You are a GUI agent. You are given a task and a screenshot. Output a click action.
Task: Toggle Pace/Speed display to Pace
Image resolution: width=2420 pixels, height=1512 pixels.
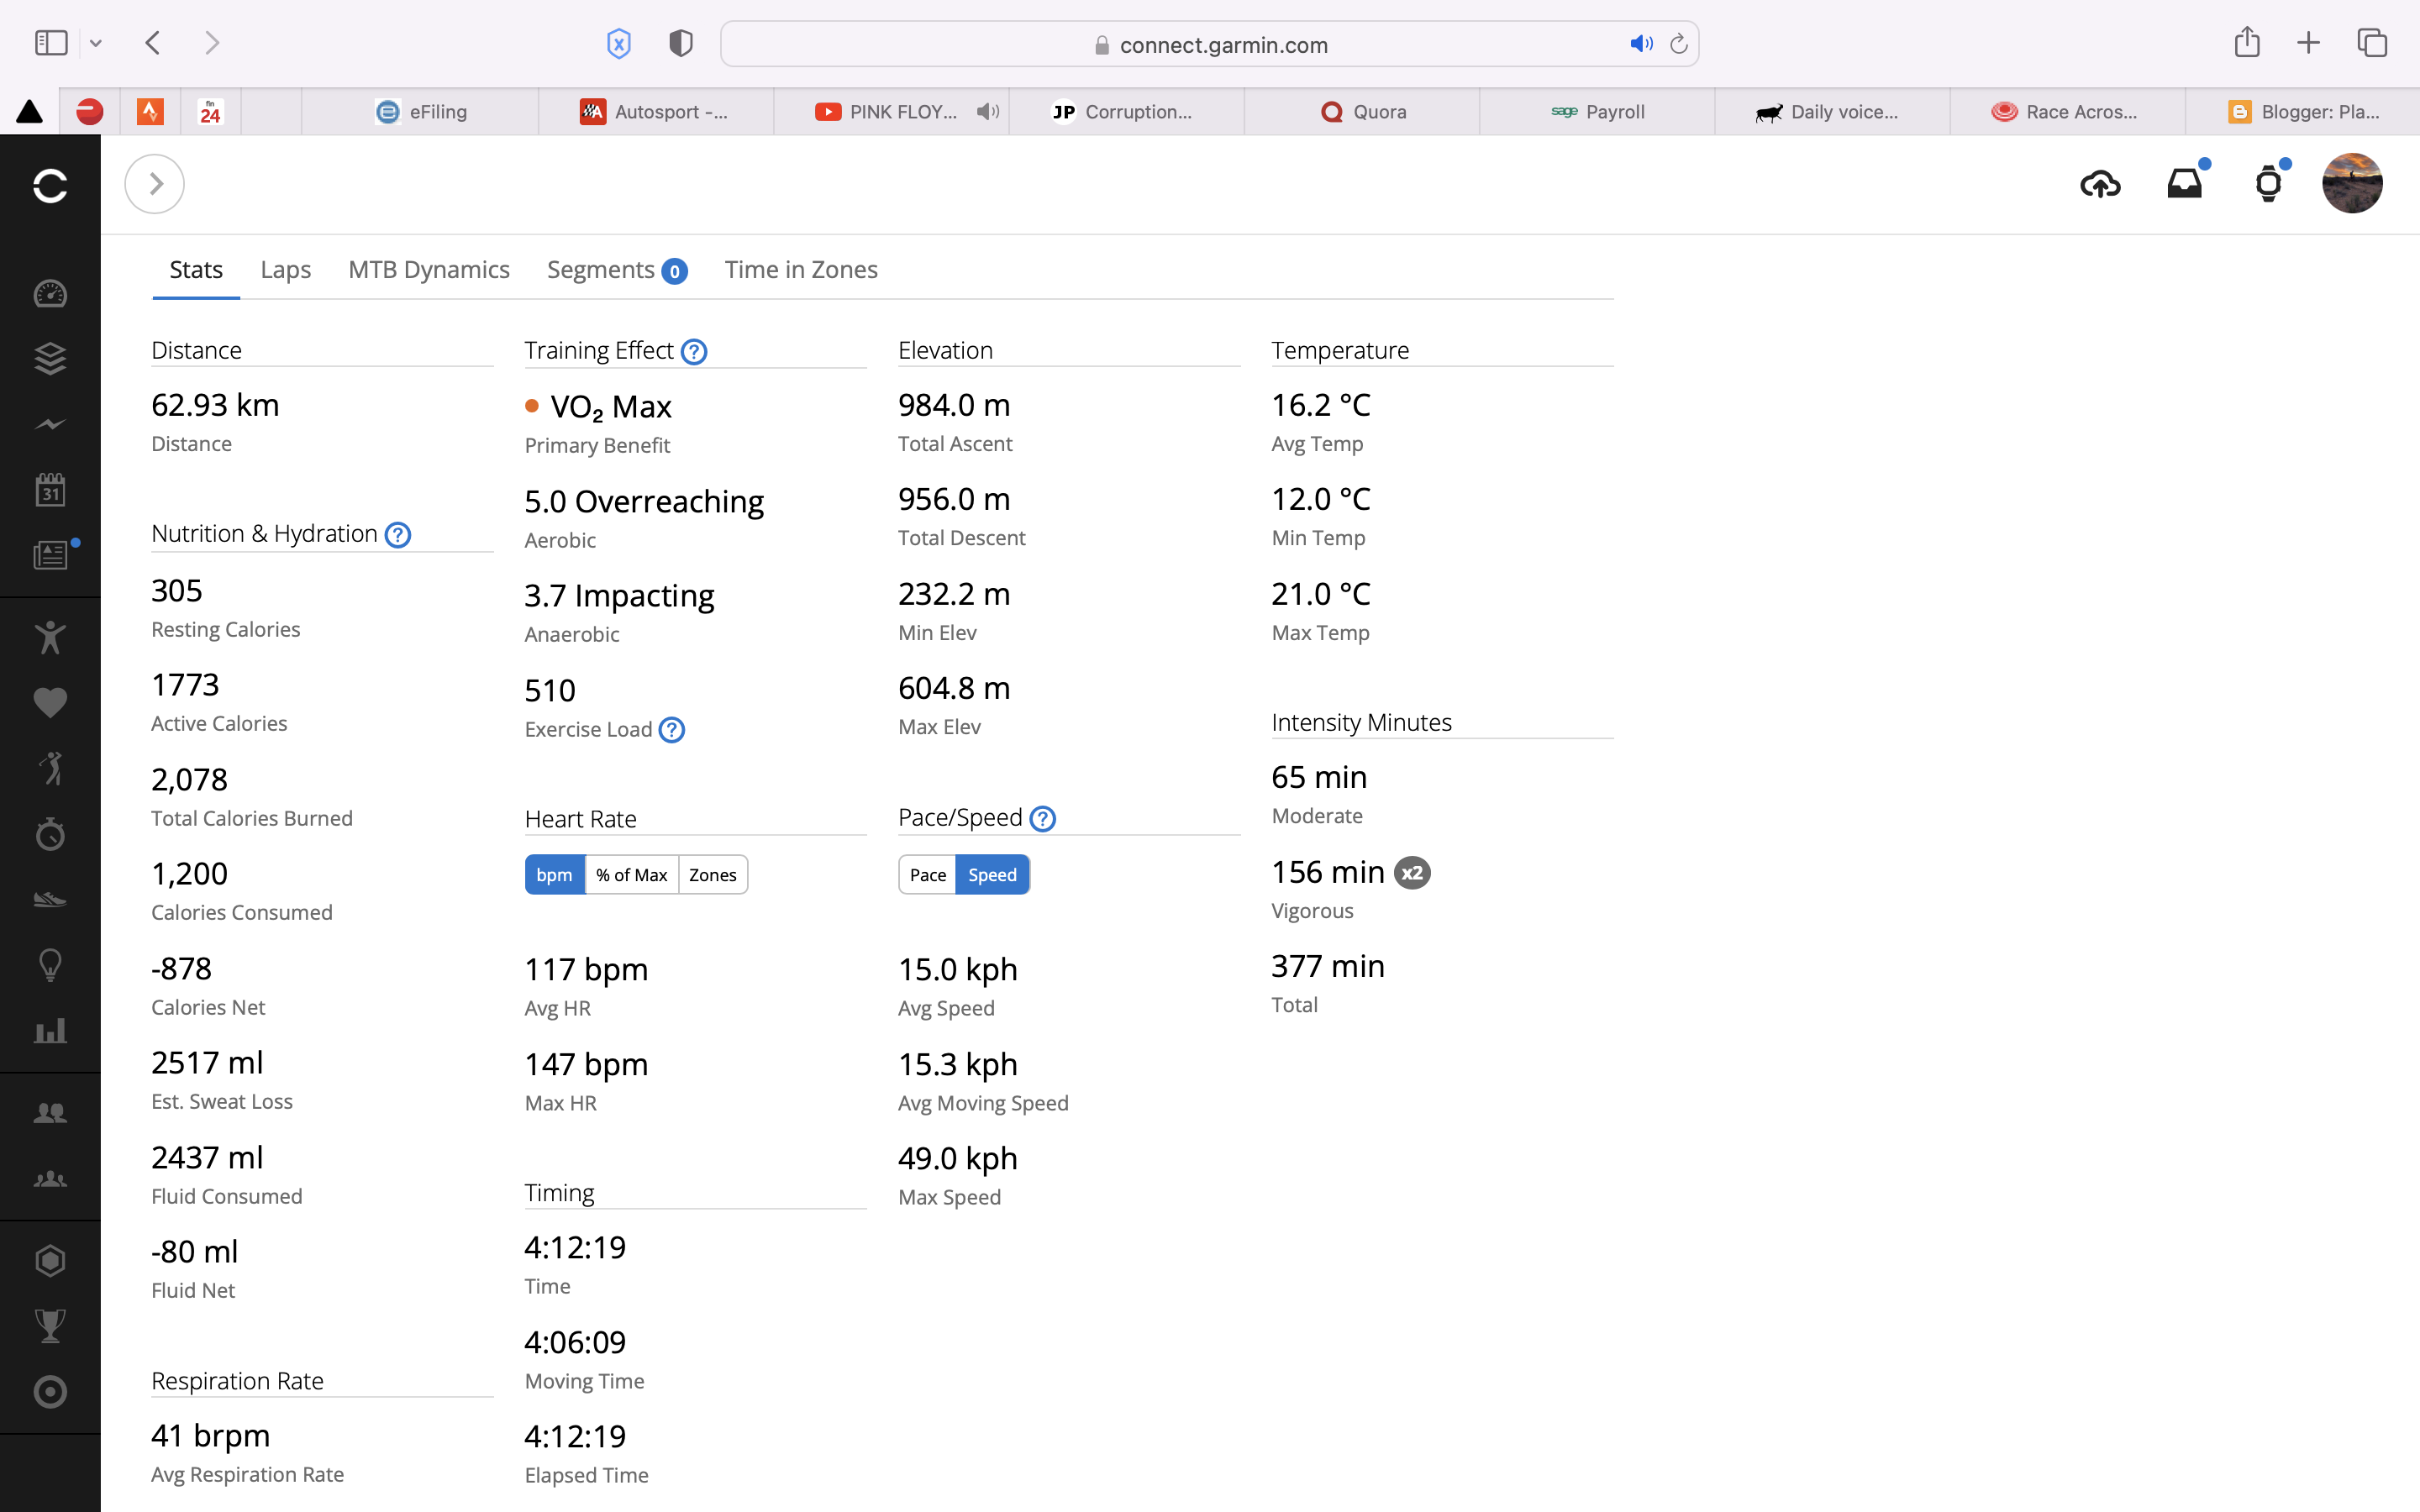(x=927, y=875)
